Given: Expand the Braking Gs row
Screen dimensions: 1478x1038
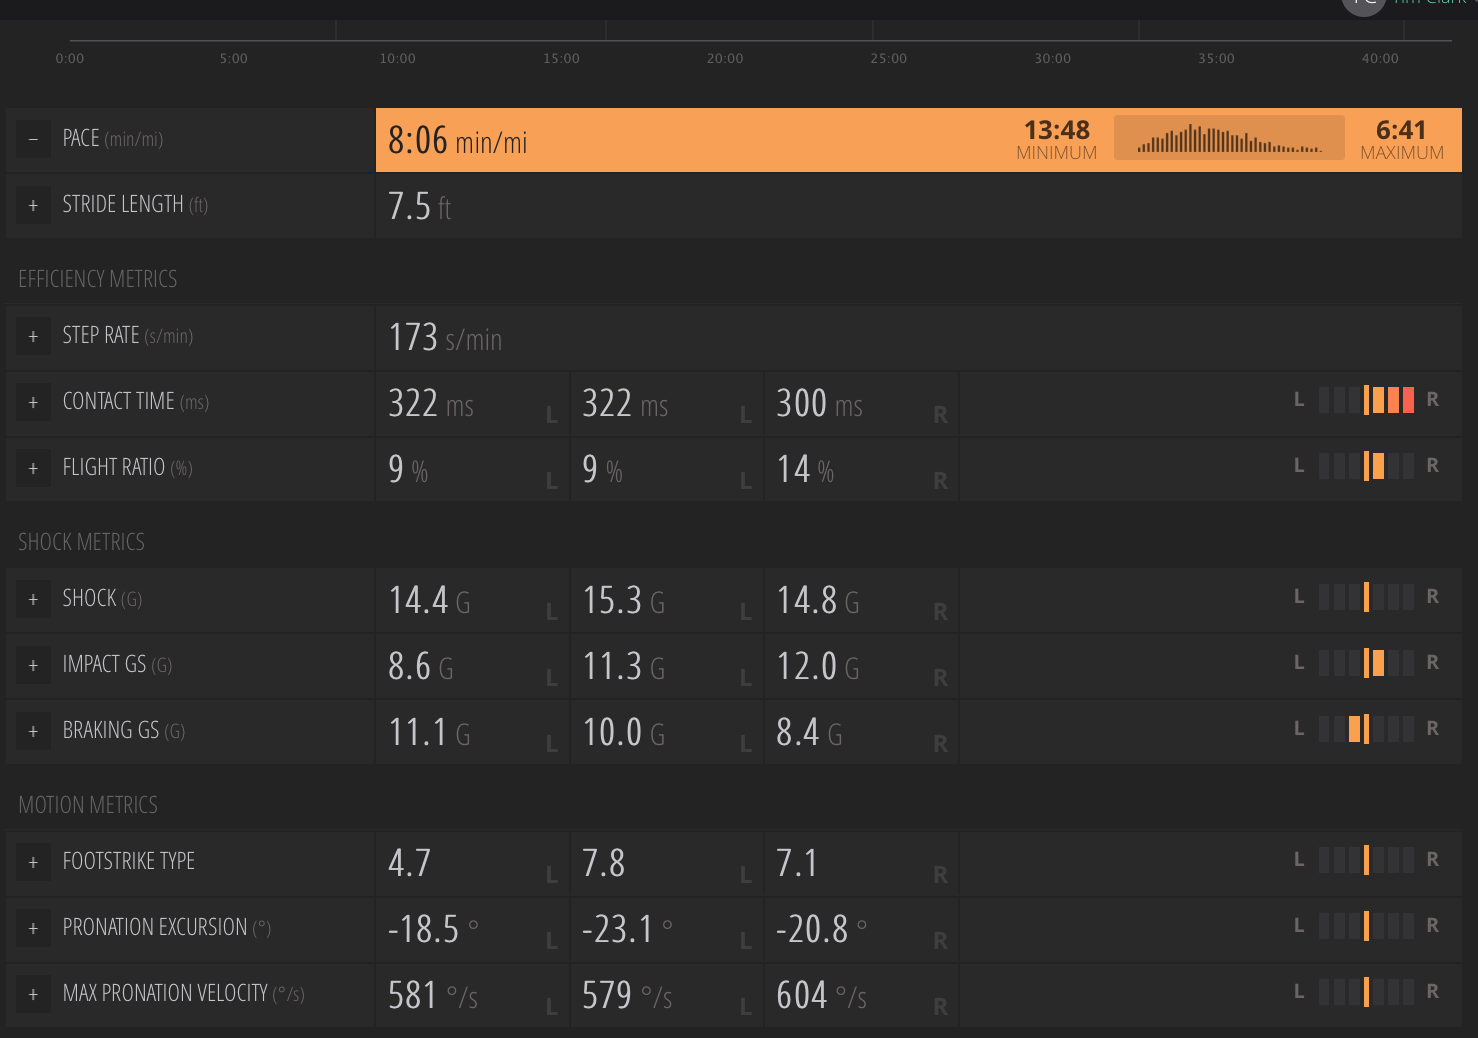Looking at the screenshot, I should click(x=33, y=731).
